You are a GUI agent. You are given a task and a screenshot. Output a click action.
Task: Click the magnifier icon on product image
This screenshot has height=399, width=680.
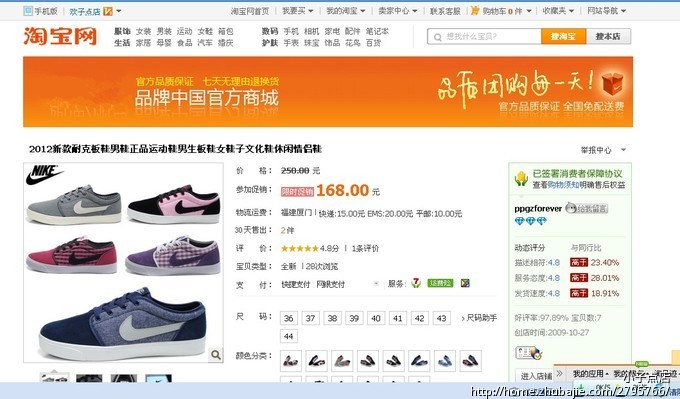216,355
